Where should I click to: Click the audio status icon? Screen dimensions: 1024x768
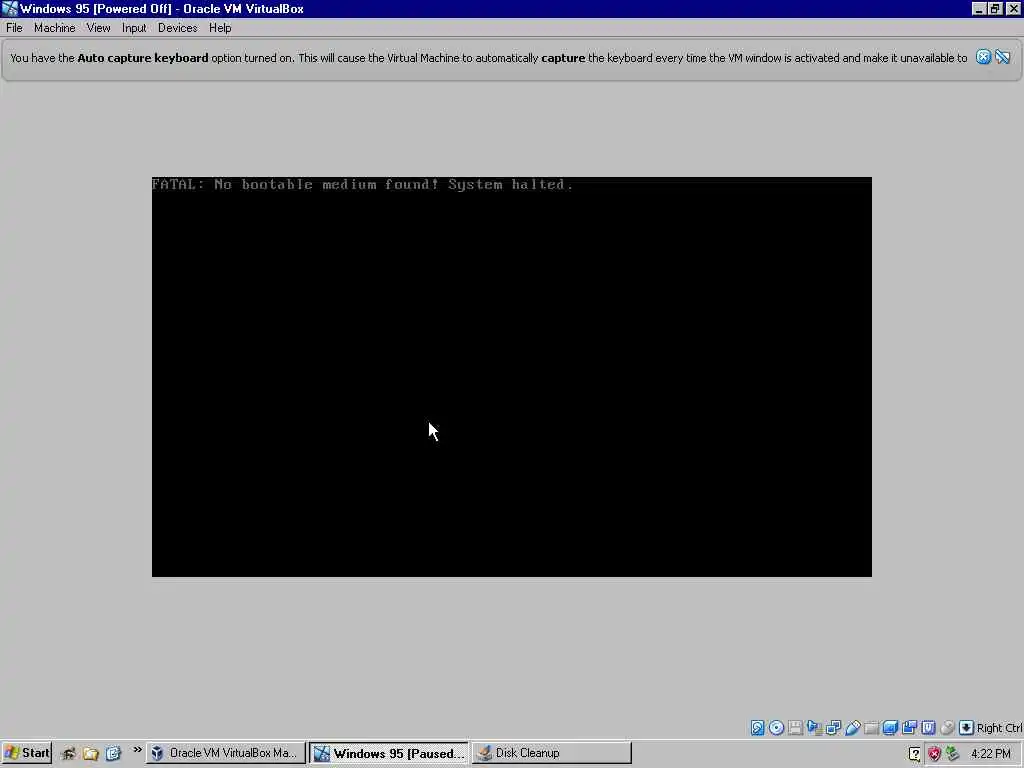tap(814, 728)
